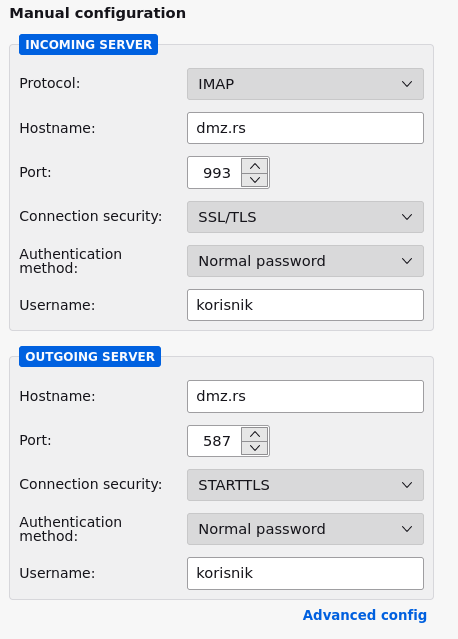458x639 pixels.
Task: Open incoming SSL/TLS connection security dropdown
Action: pyautogui.click(x=305, y=217)
